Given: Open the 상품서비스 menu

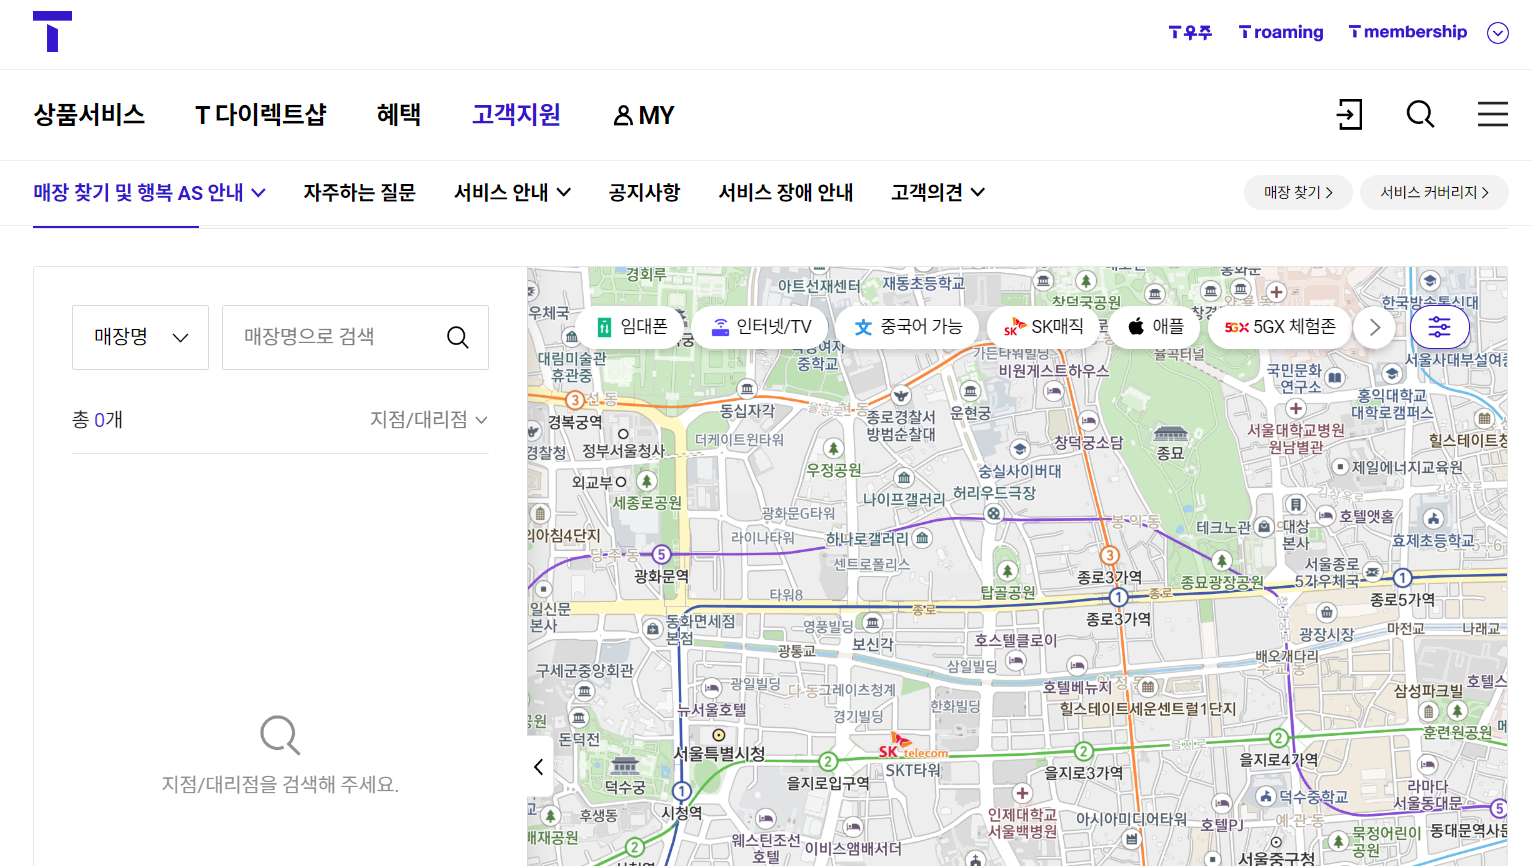Looking at the screenshot, I should [x=89, y=115].
